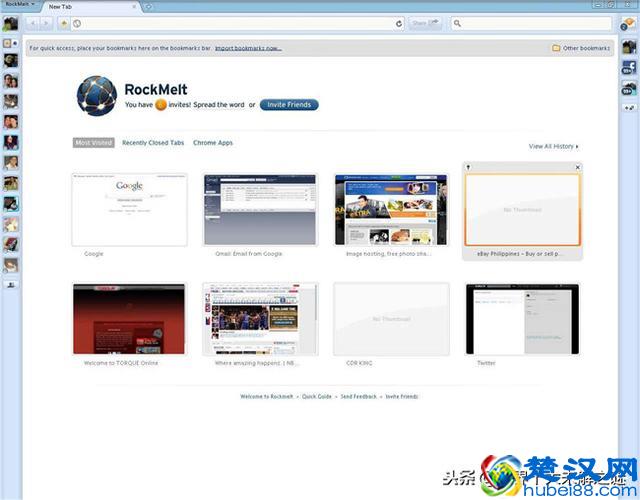This screenshot has width=640, height=500.
Task: Open the Other bookmarks folder
Action: (x=581, y=47)
